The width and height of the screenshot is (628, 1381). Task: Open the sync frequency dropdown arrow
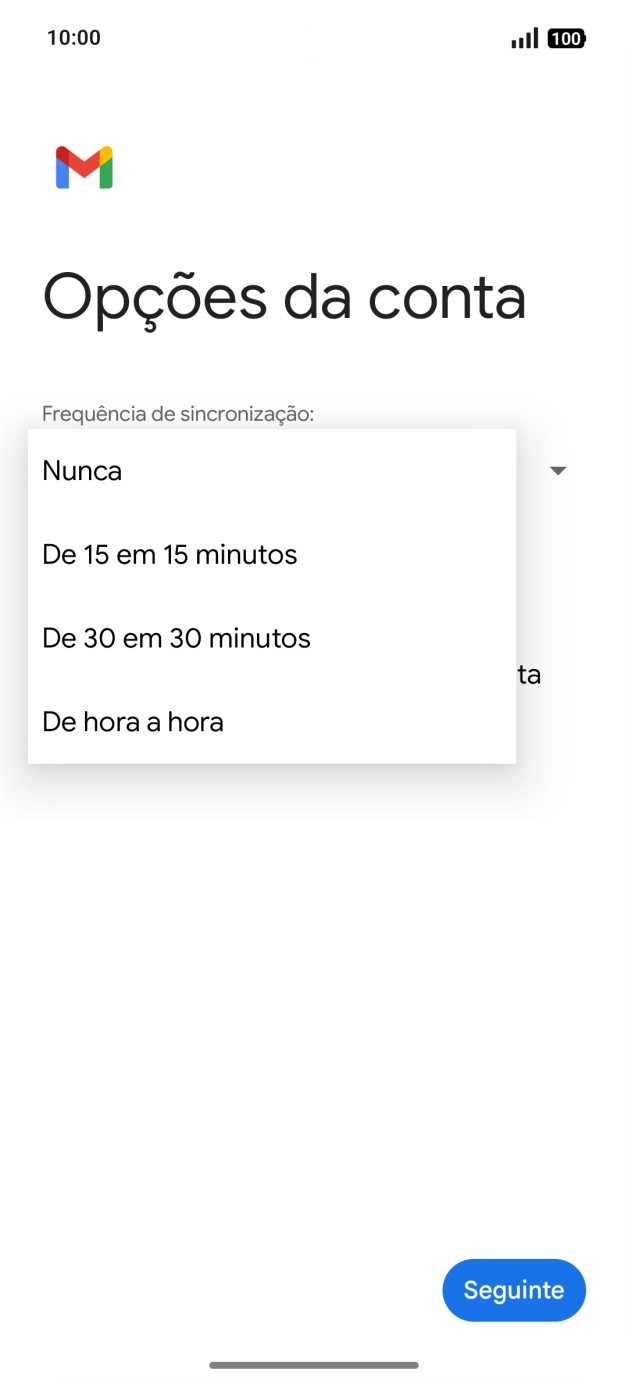point(557,470)
